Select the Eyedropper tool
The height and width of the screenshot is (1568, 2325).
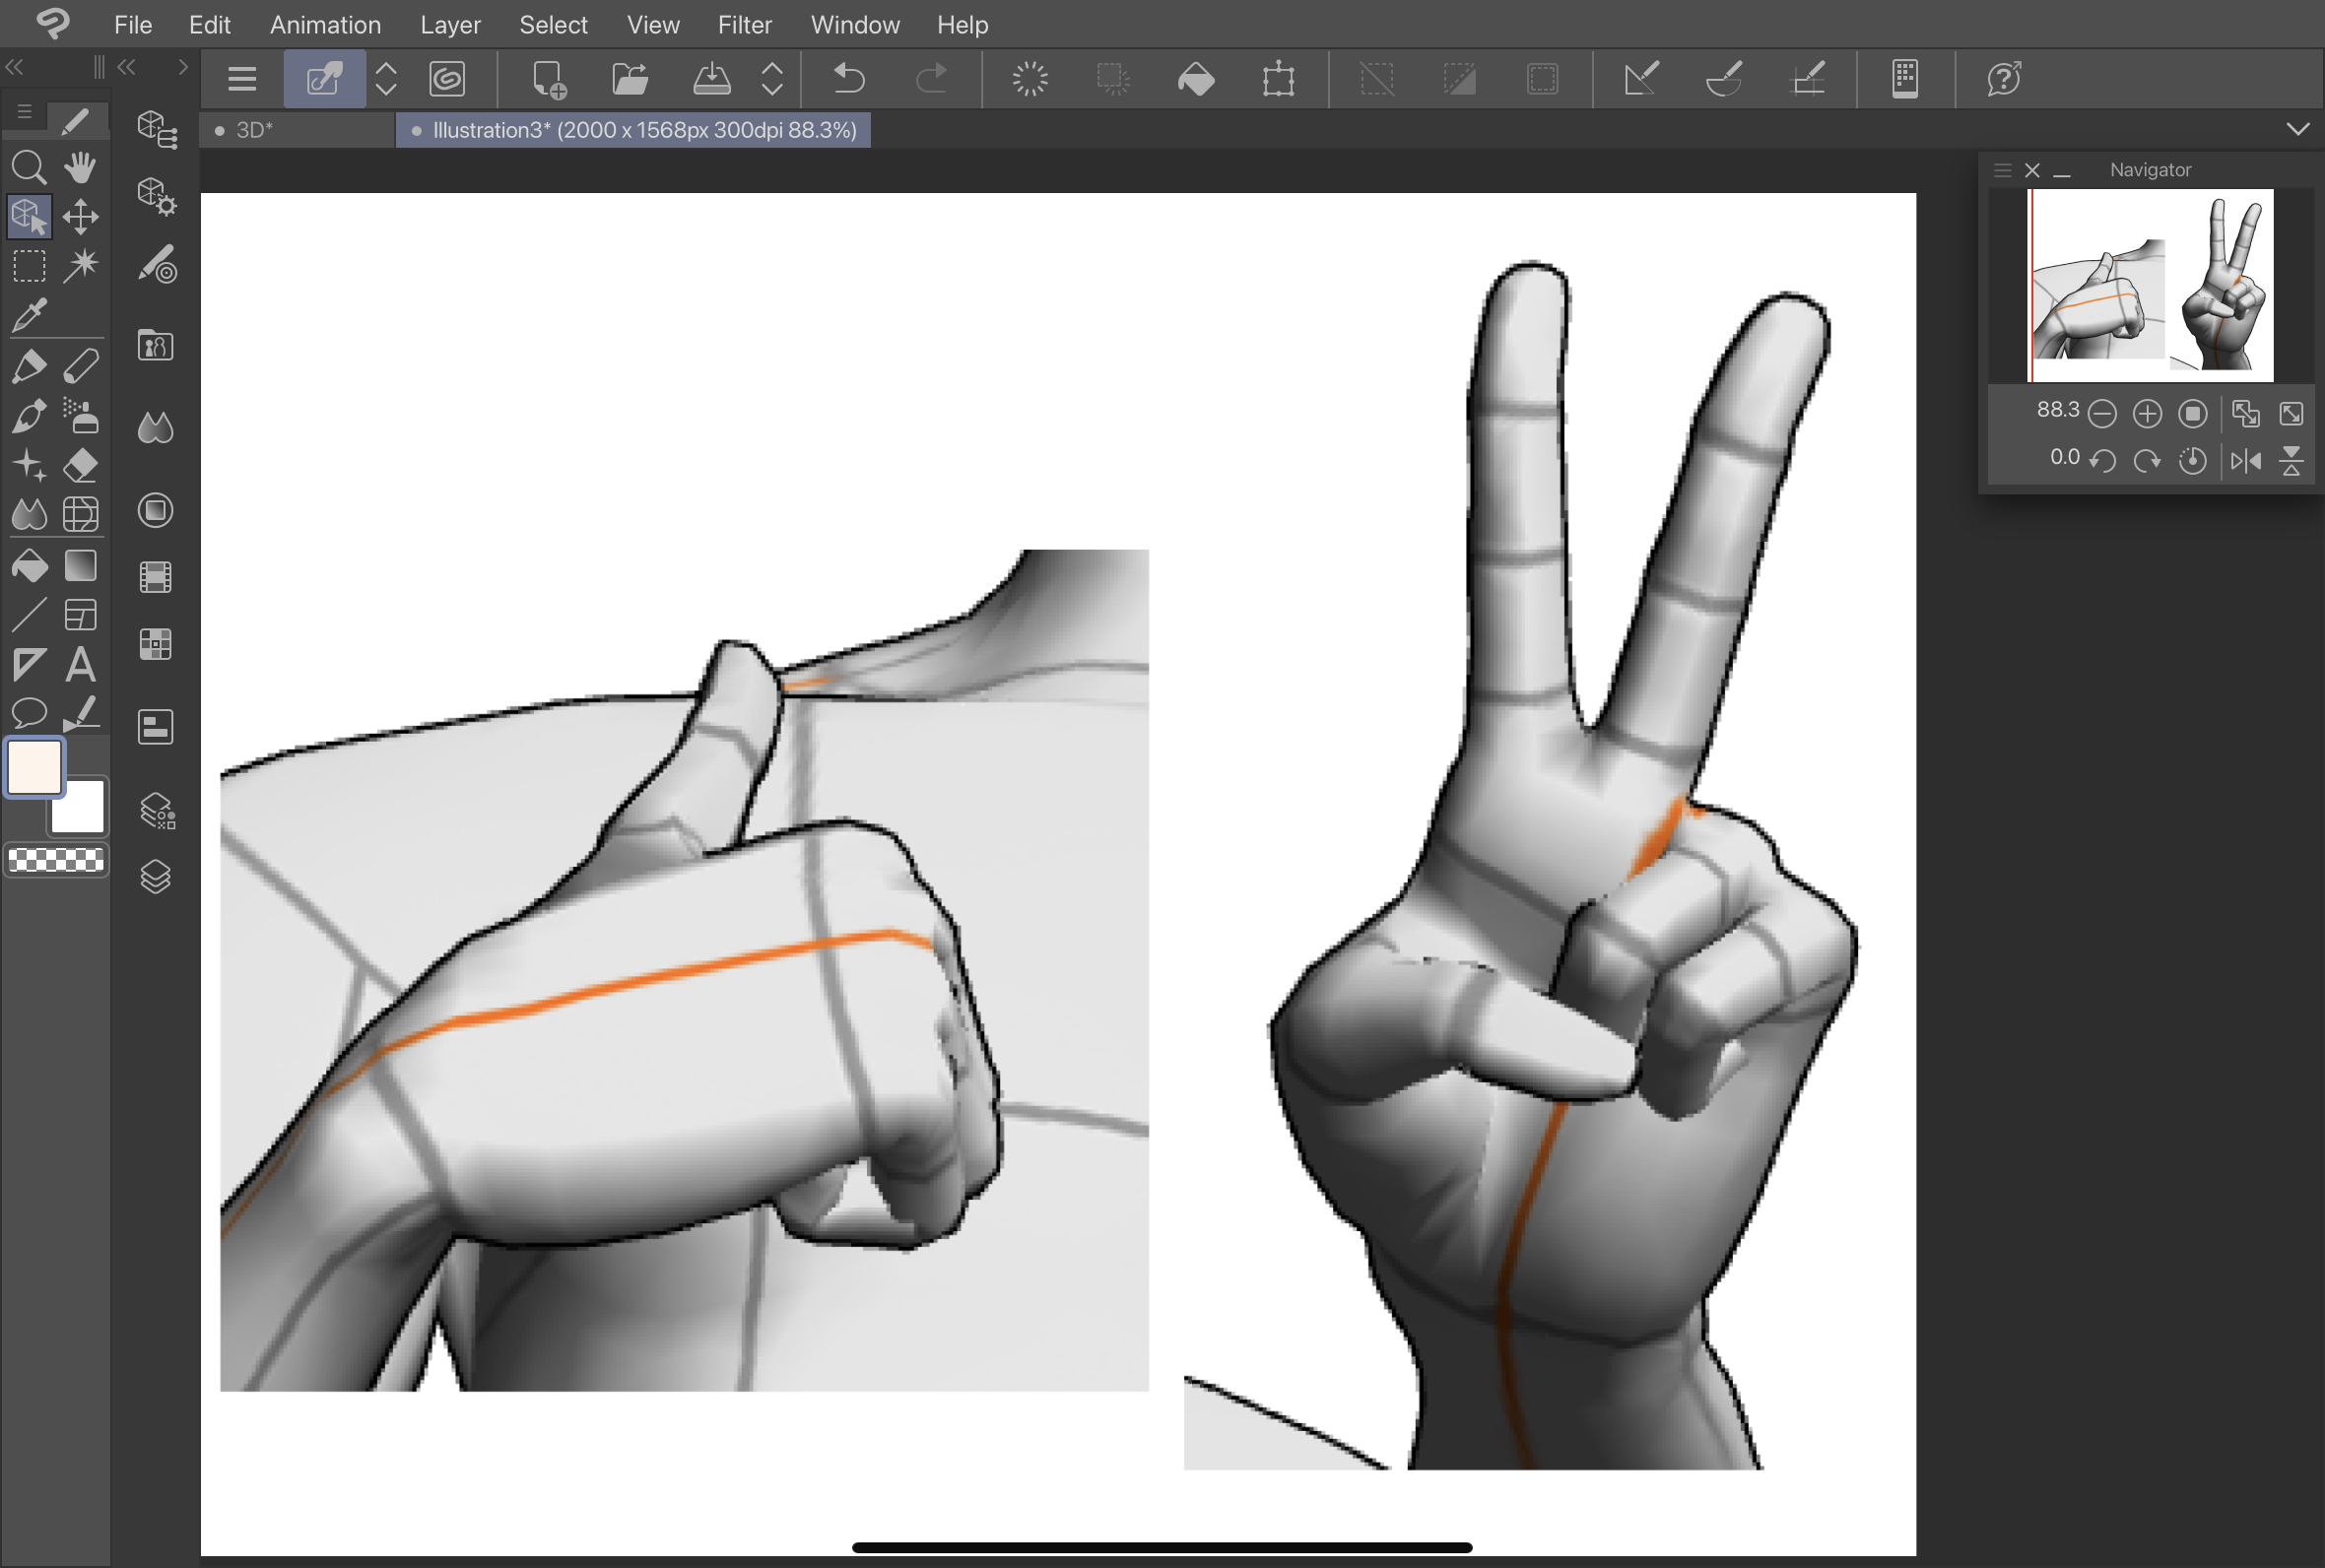pyautogui.click(x=29, y=315)
